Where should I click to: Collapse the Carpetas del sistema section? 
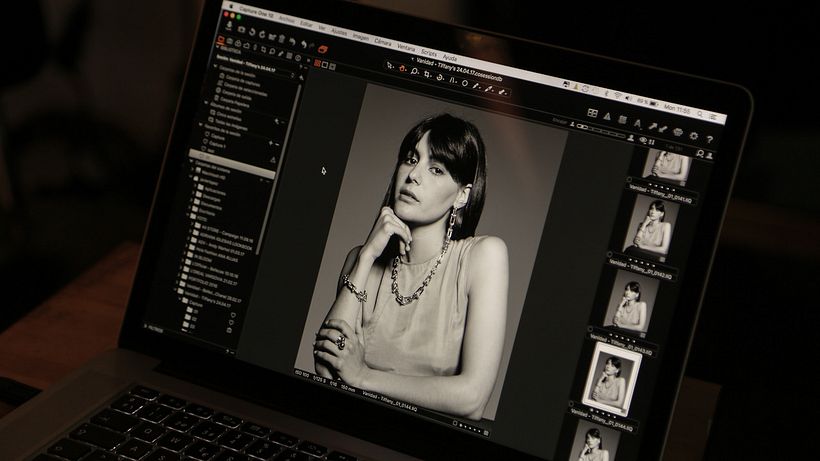[191, 160]
